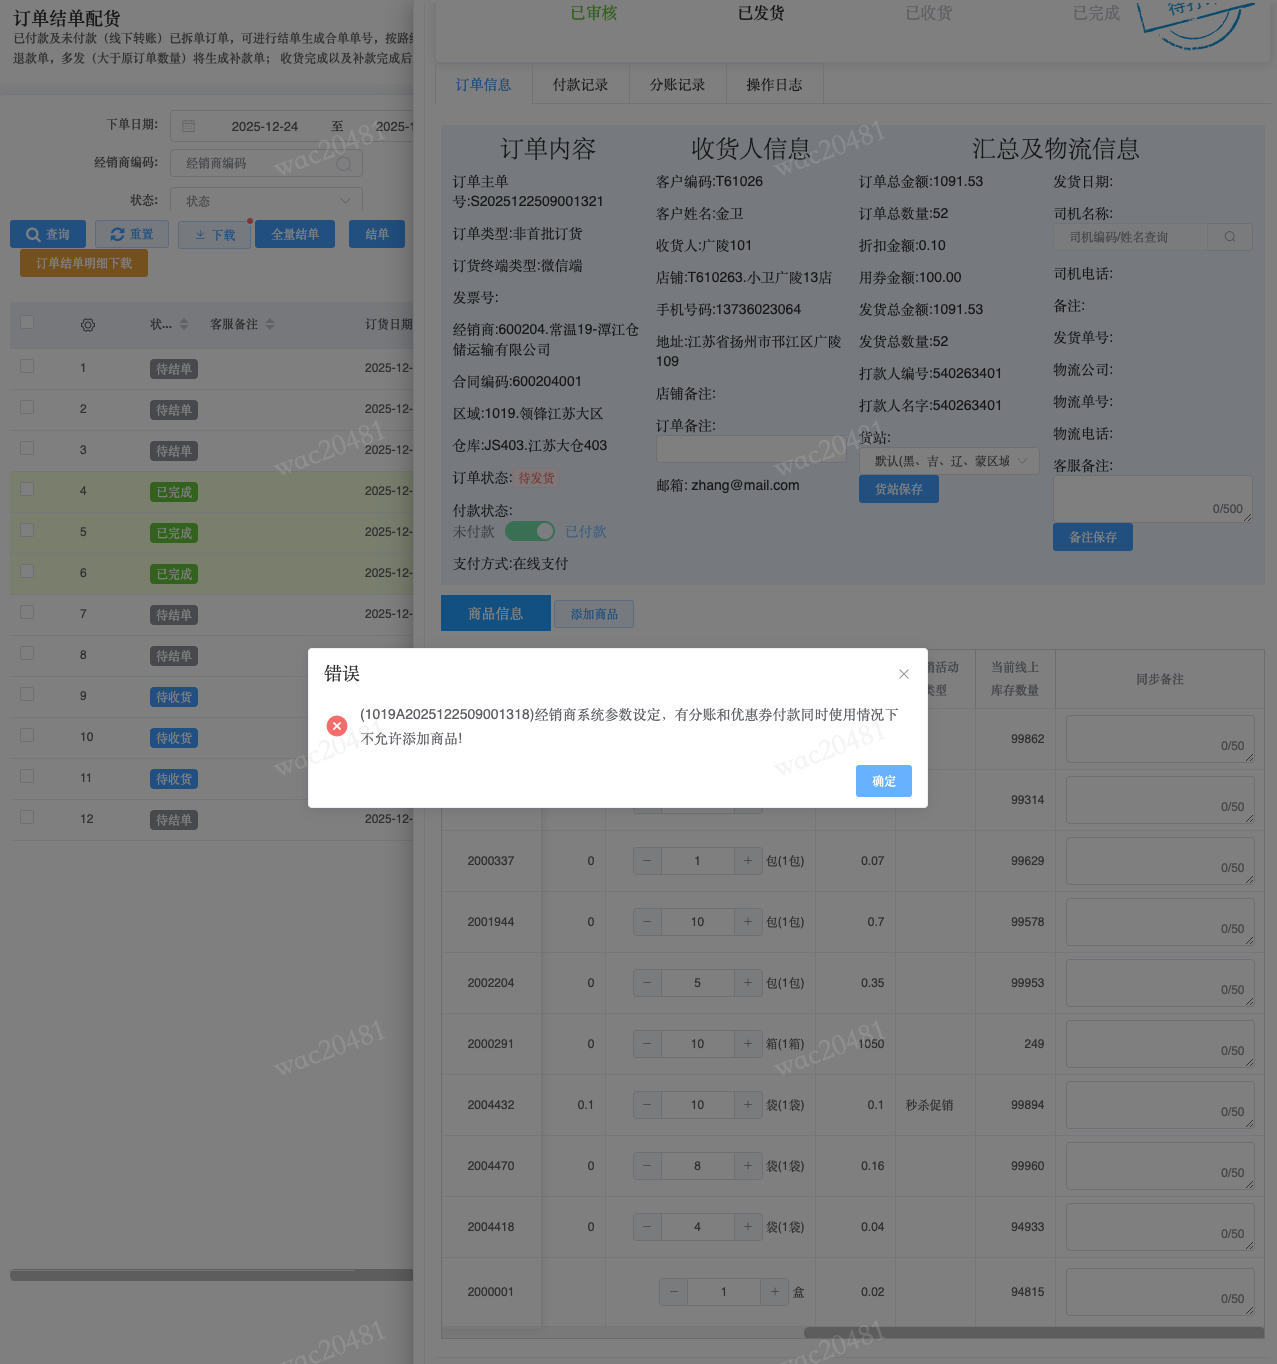Click sort icon beside 客服备注 column
The height and width of the screenshot is (1364, 1277).
tap(270, 324)
